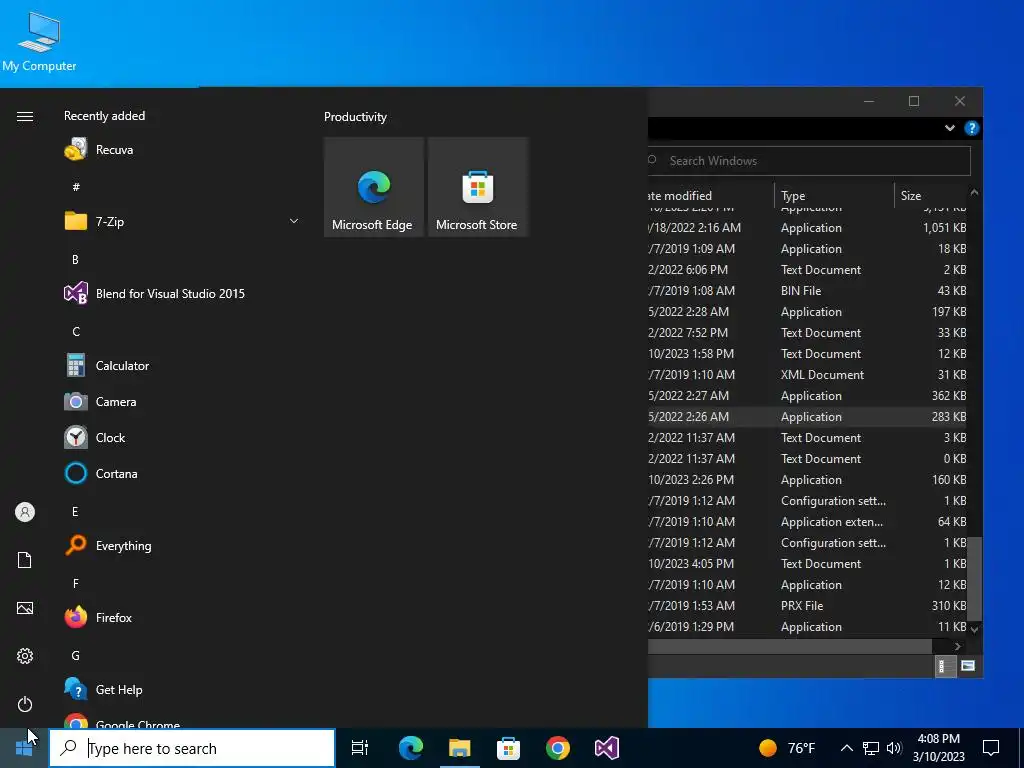The image size is (1024, 768).
Task: Launch Google Chrome from the Start list
Action: [x=182, y=720]
